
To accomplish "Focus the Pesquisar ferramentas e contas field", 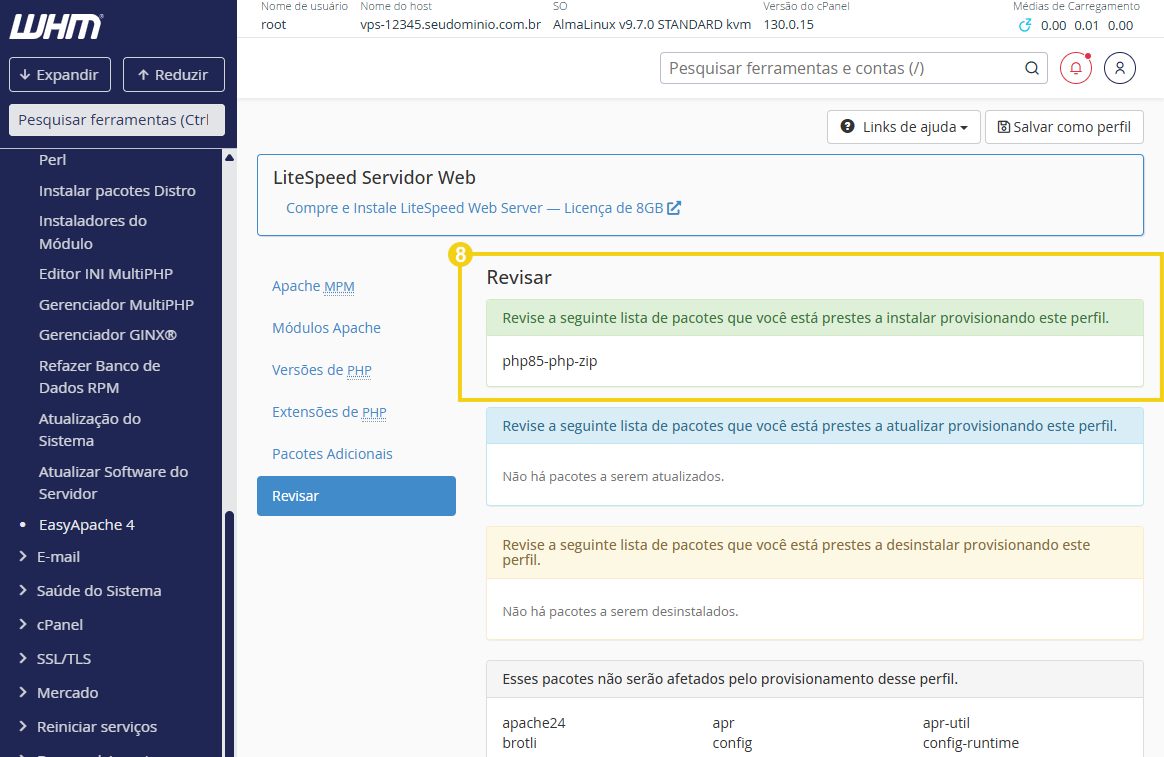I will 840,68.
